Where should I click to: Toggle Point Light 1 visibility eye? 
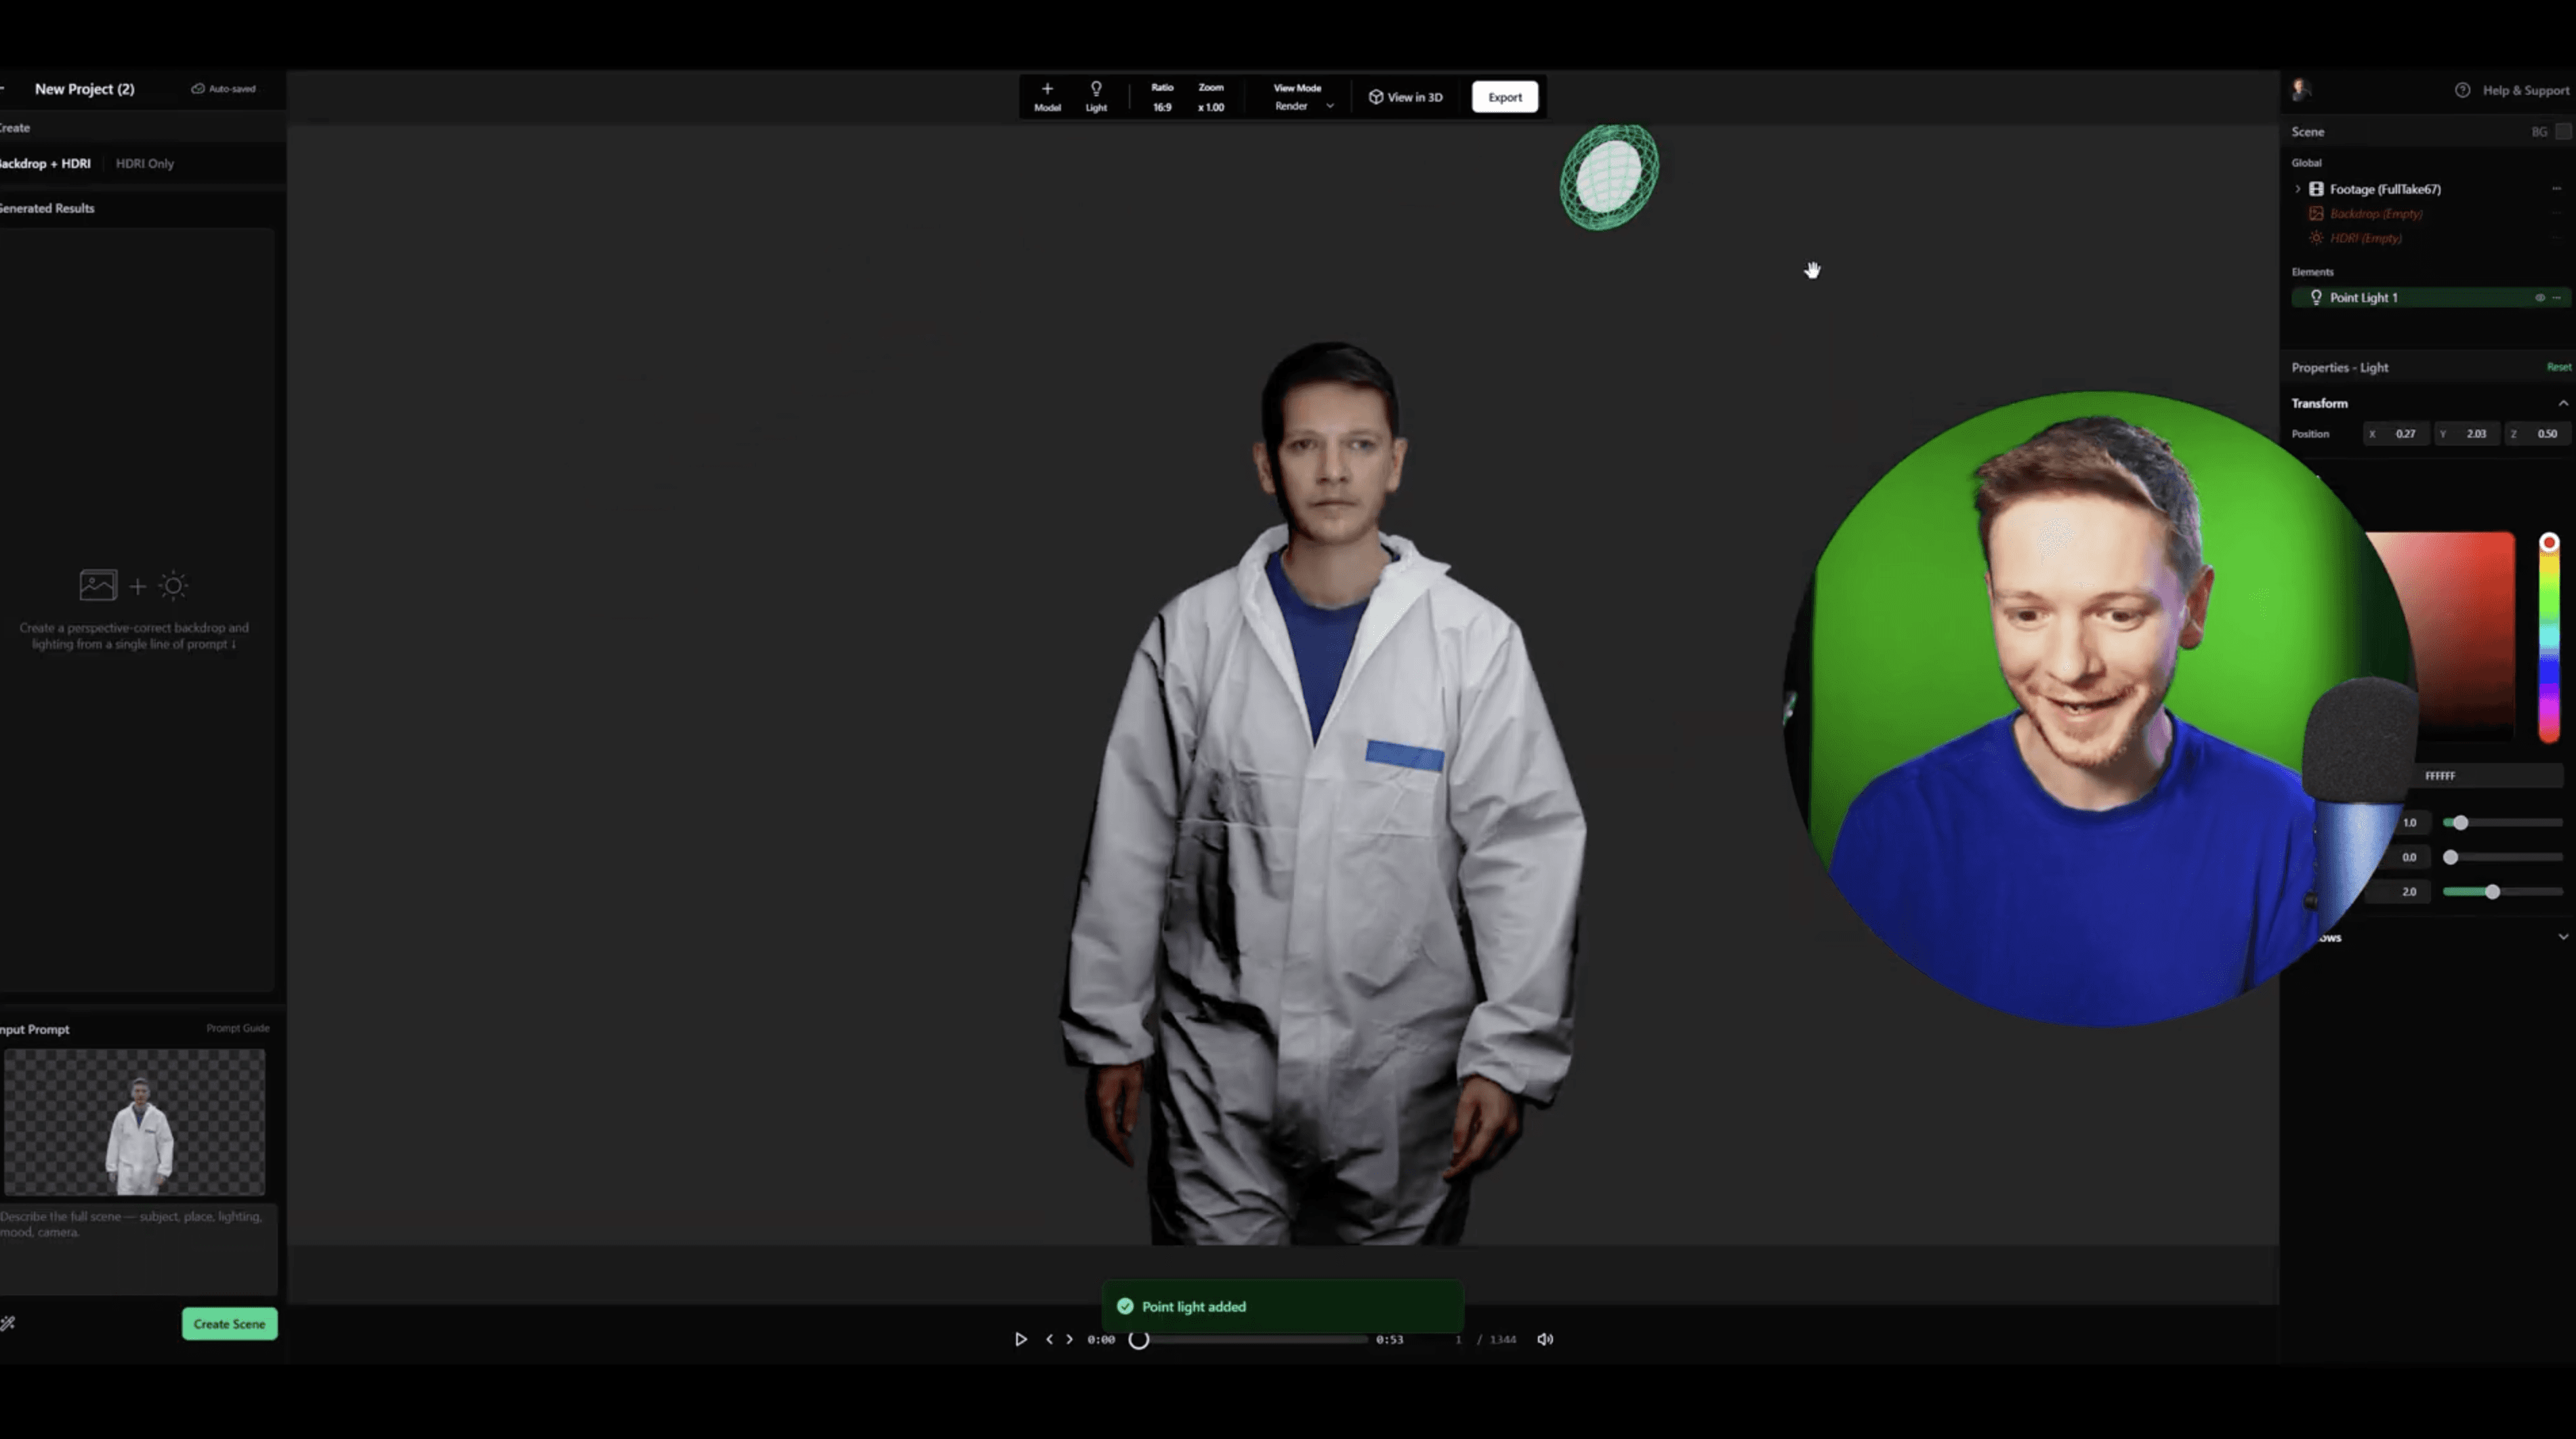(2539, 298)
